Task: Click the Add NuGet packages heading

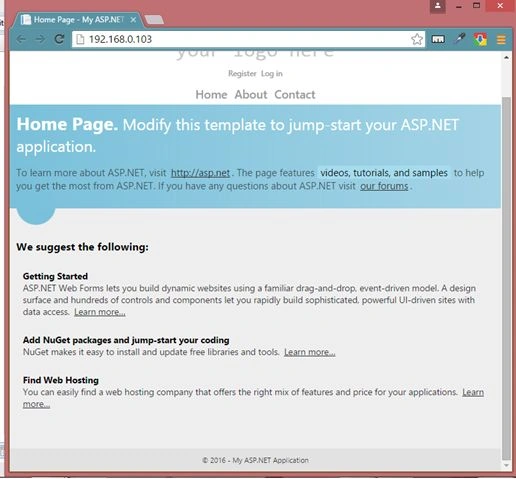Action: point(126,340)
